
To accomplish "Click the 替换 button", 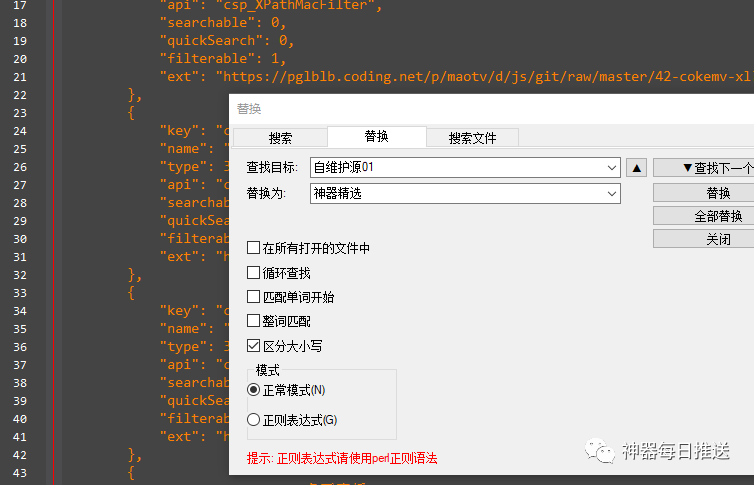I will pyautogui.click(x=704, y=193).
